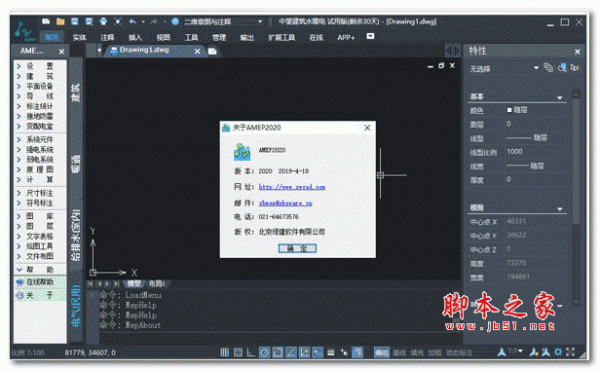Click the Save As icon in quick toolbar
The image size is (600, 371).
click(89, 21)
